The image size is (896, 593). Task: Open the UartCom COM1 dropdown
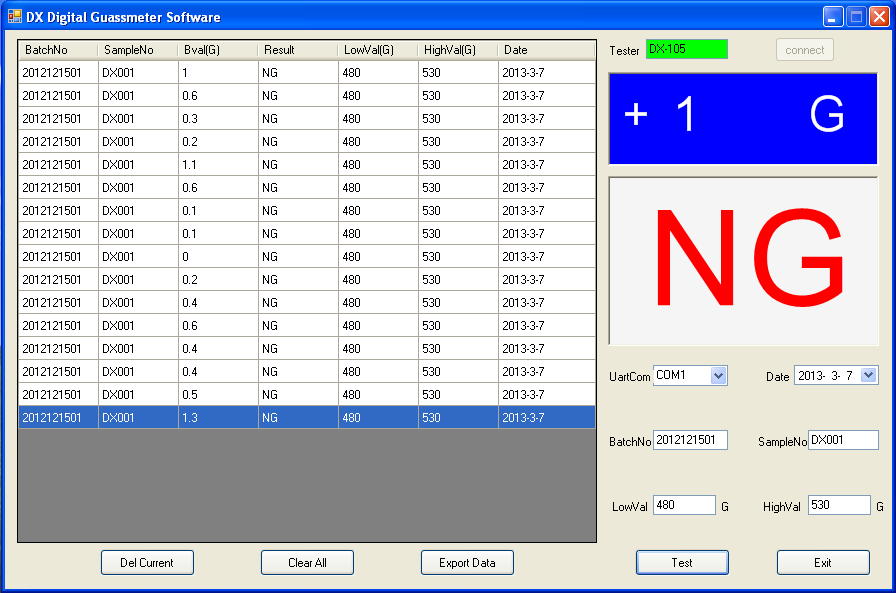pos(718,375)
